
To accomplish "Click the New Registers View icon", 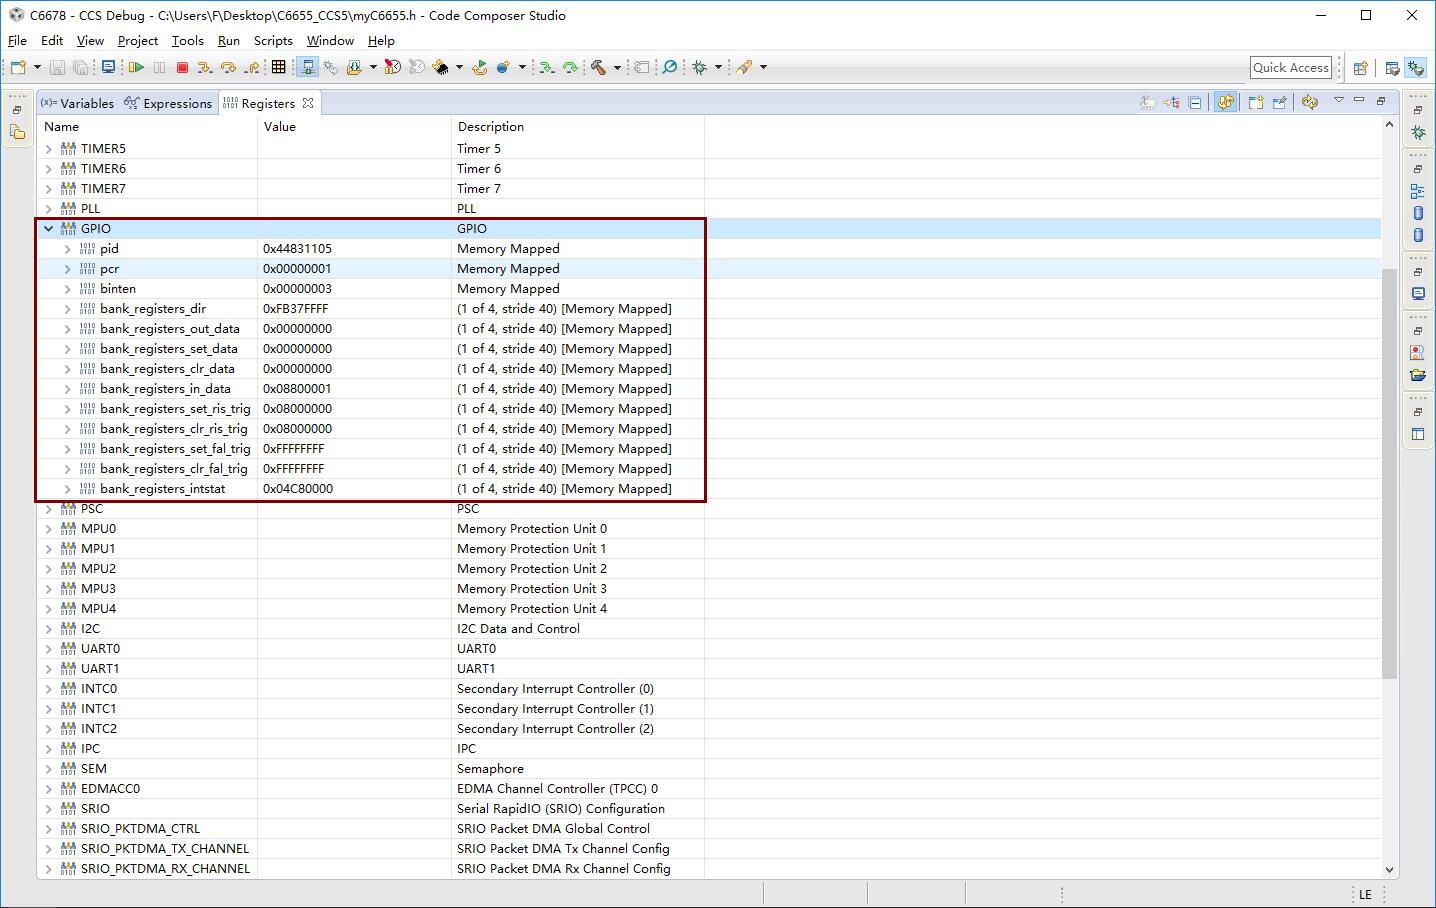I will 1256,102.
